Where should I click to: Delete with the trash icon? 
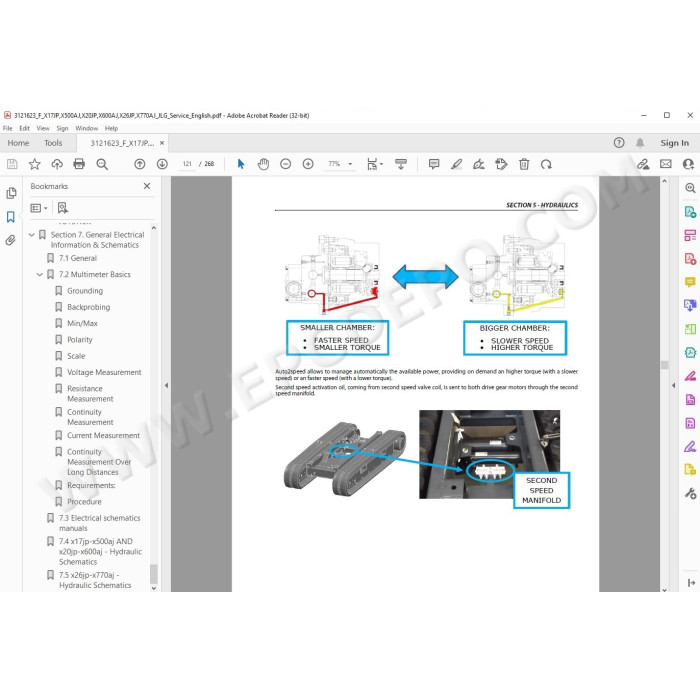[x=524, y=164]
